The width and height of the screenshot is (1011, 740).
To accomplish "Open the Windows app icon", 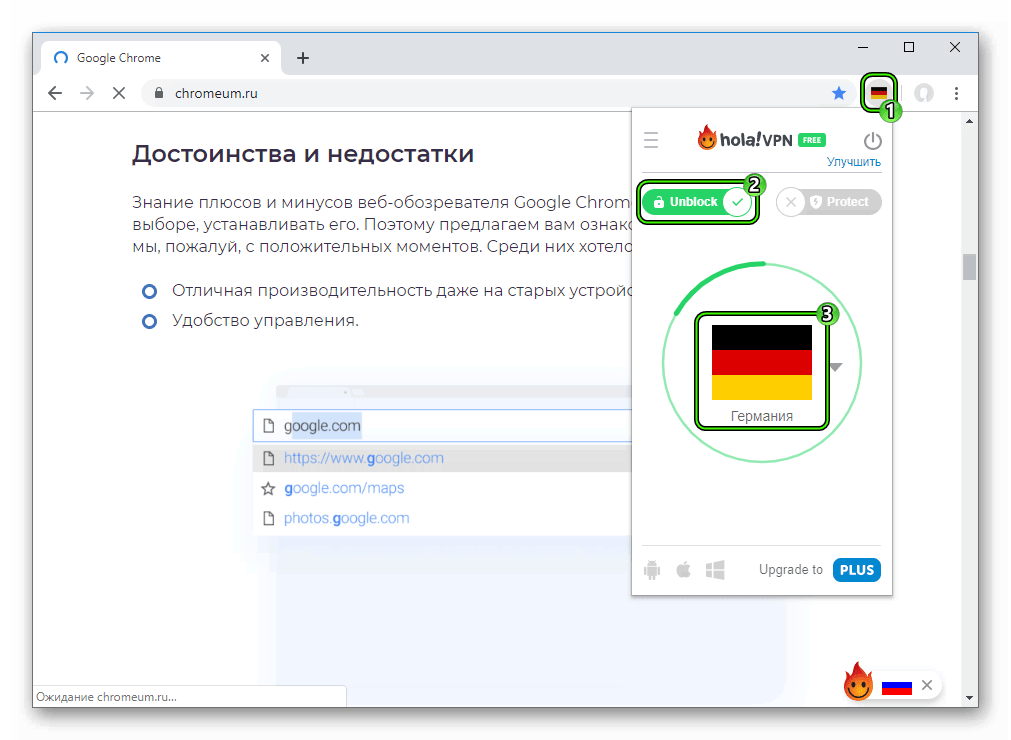I will pyautogui.click(x=715, y=570).
